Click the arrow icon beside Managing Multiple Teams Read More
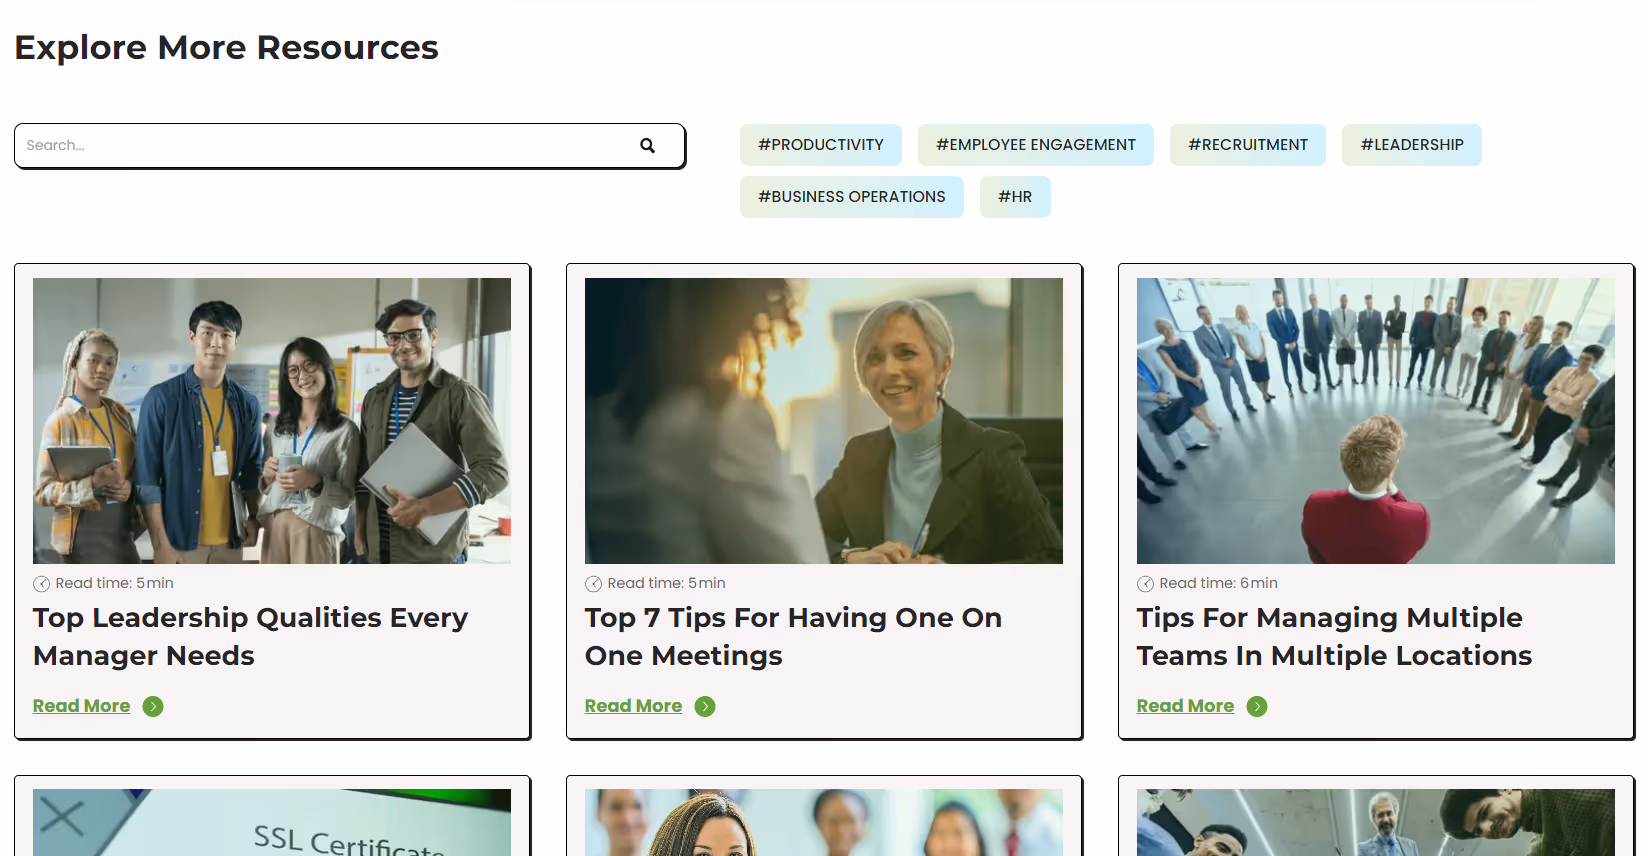The width and height of the screenshot is (1648, 856). coord(1257,707)
